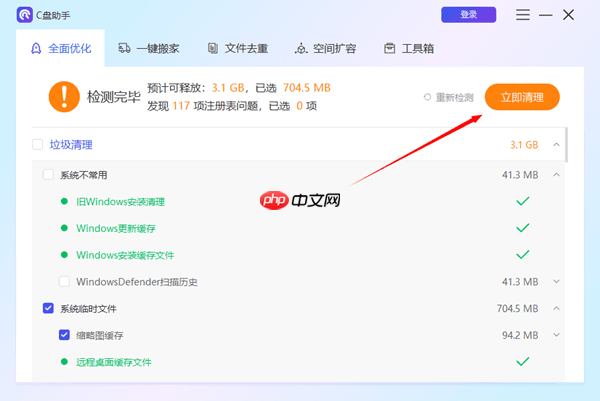Viewport: 600px width, 401px height.
Task: Open the hamburger menu icon
Action: [522, 15]
